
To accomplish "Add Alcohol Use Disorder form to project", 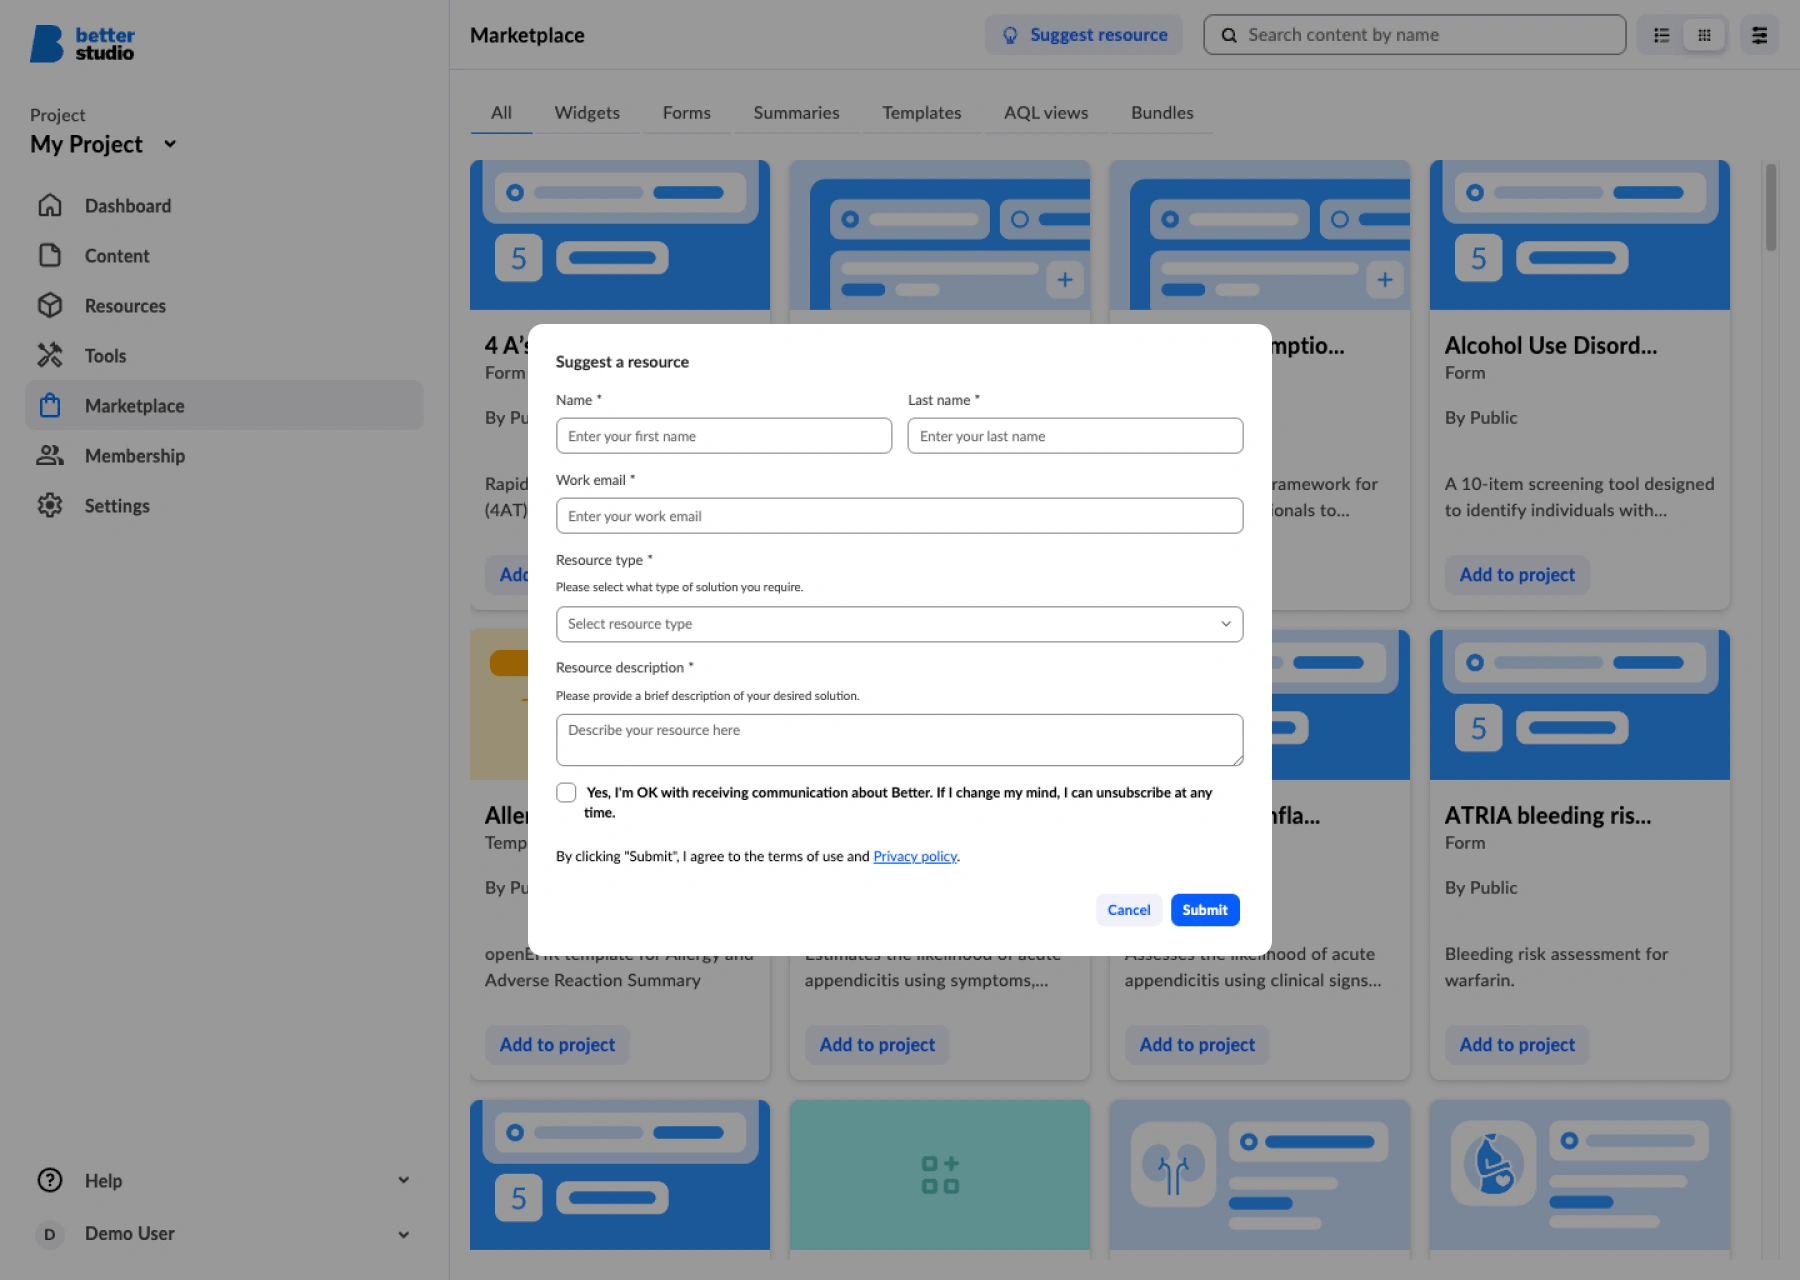I will point(1517,575).
